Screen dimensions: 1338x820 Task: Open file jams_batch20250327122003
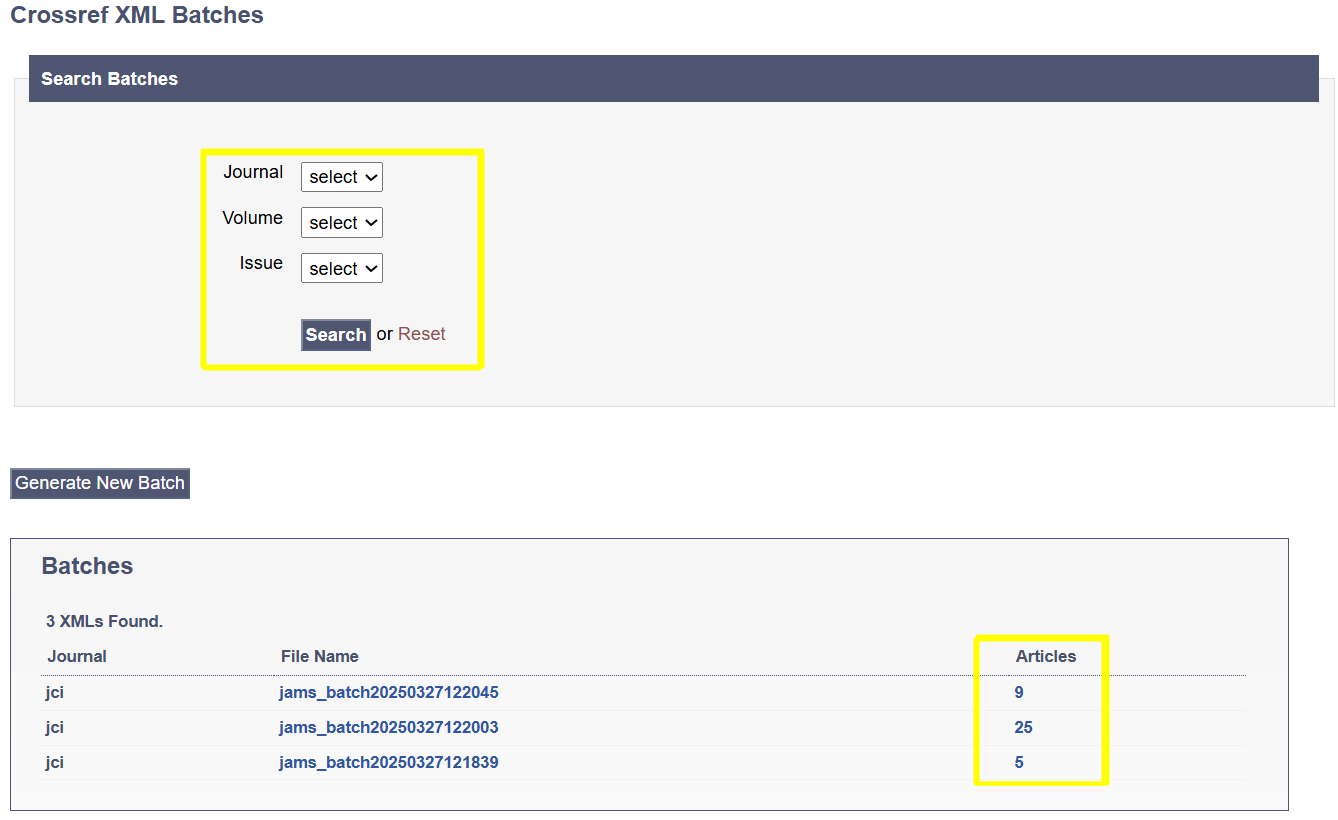(x=388, y=727)
